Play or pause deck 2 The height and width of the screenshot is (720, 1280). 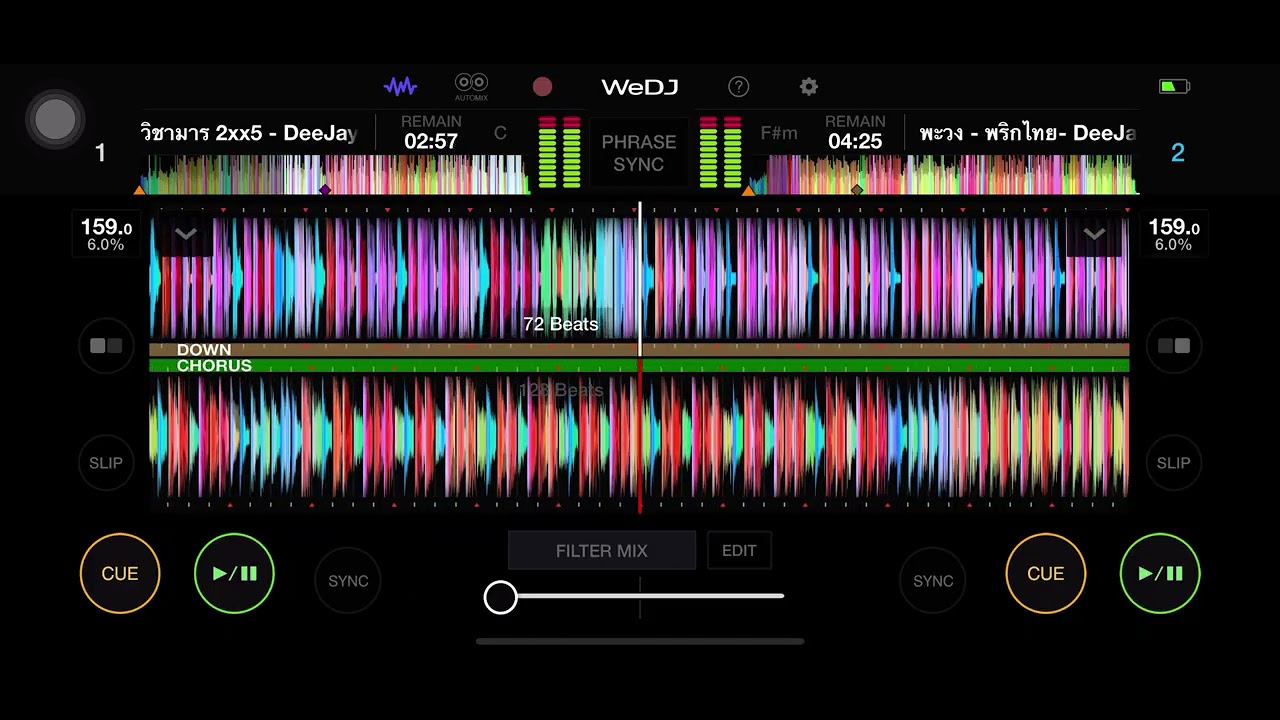(x=1160, y=573)
